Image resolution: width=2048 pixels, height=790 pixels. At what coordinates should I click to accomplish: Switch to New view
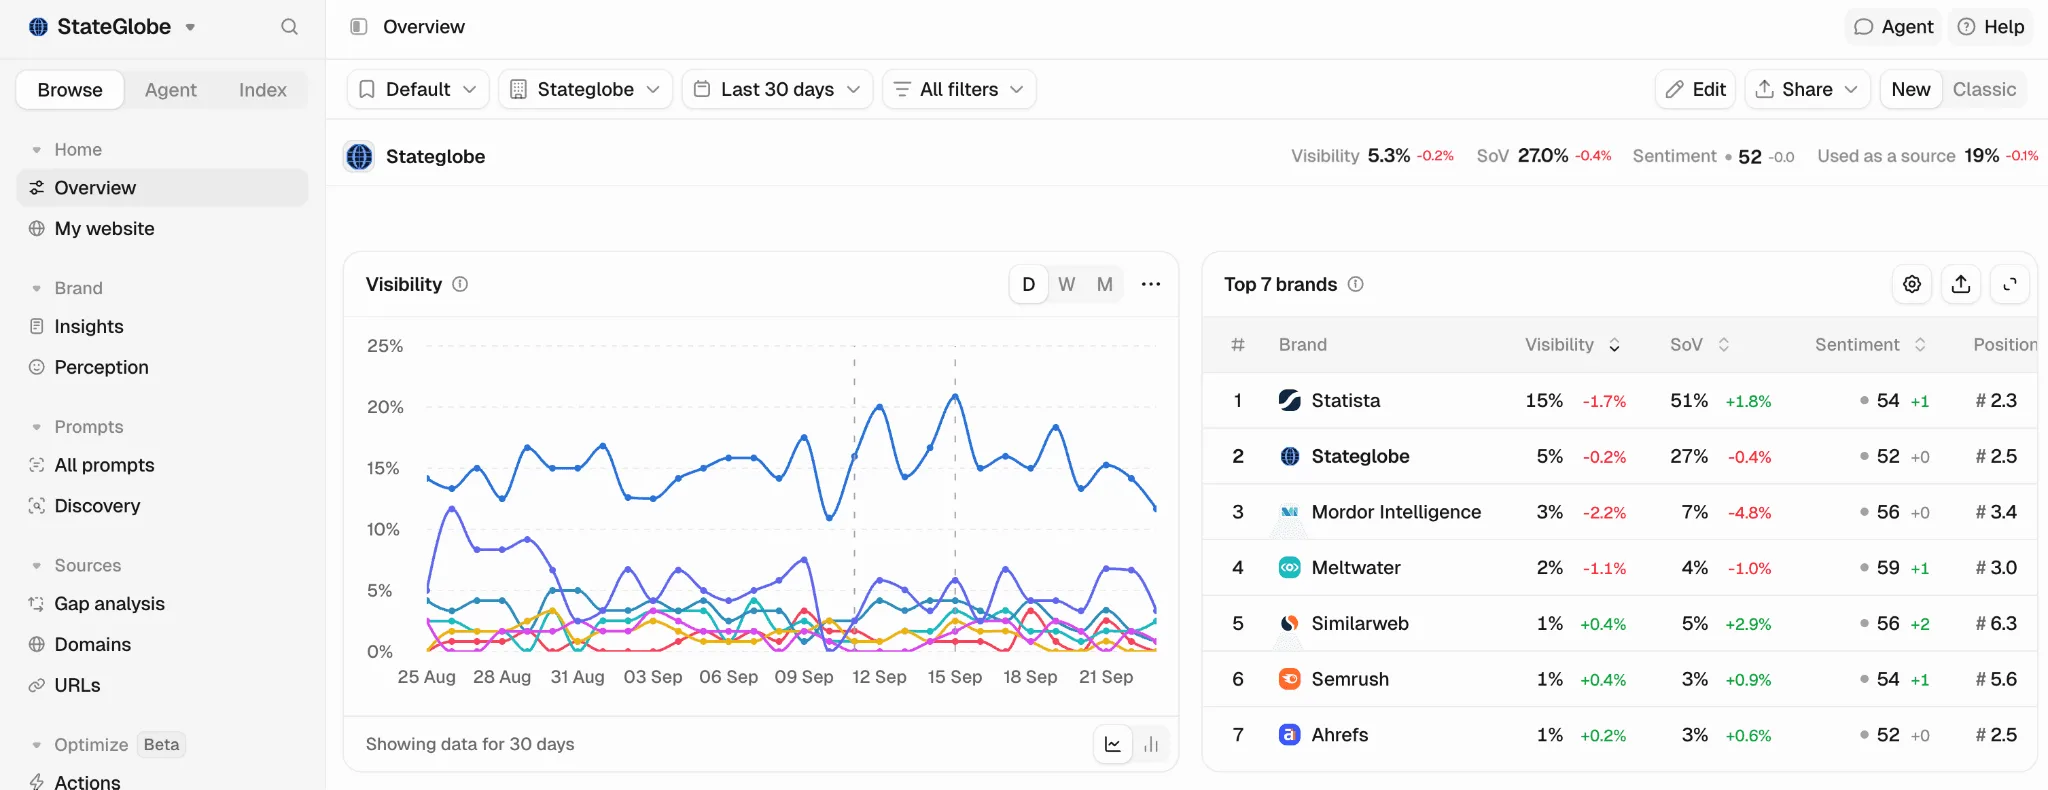(x=1911, y=89)
